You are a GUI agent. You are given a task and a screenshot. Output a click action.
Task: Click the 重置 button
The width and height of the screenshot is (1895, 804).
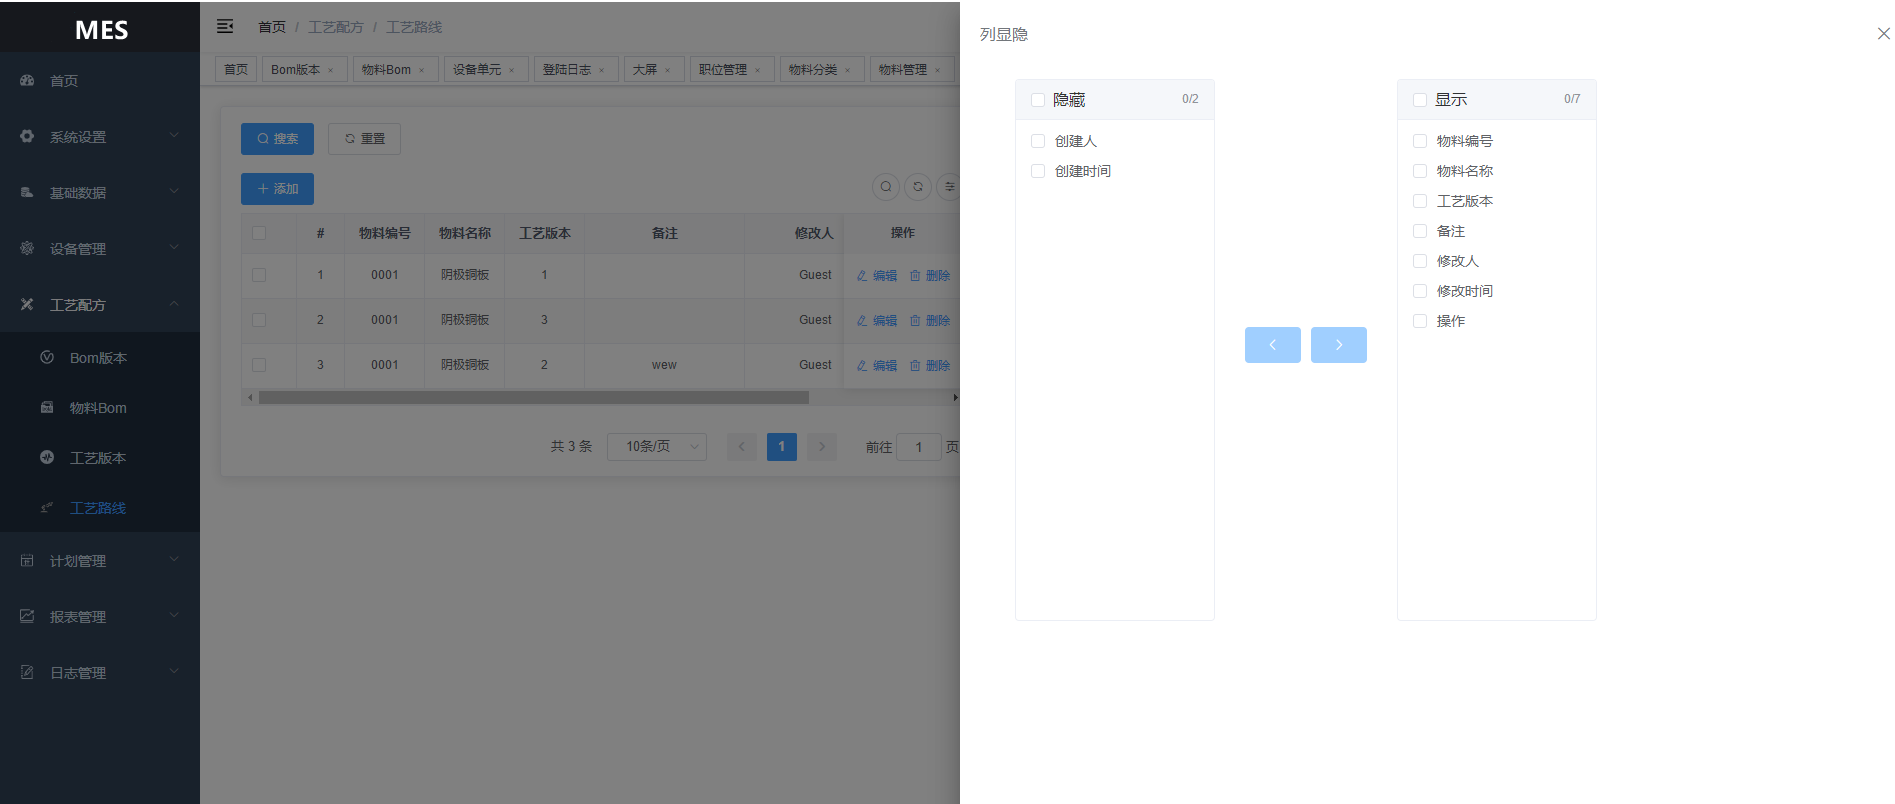point(364,139)
